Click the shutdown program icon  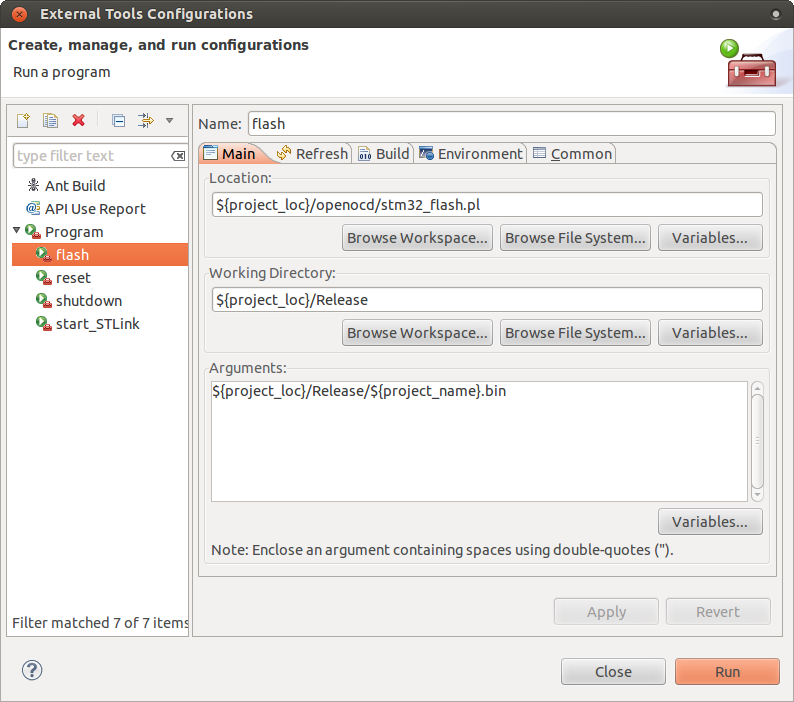[x=44, y=300]
